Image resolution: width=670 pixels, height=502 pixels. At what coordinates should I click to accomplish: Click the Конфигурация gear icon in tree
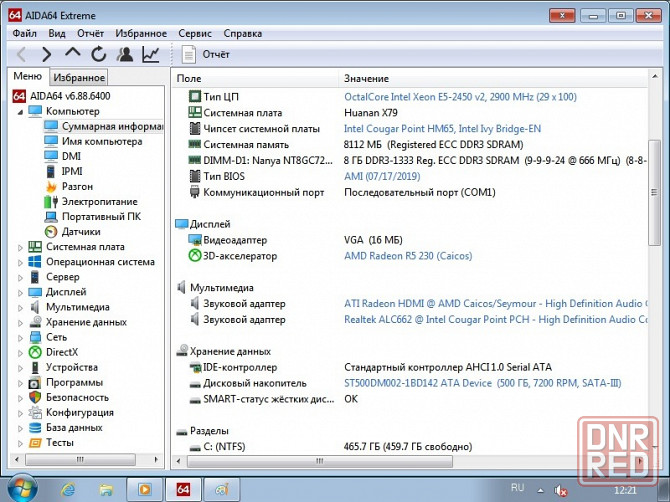(x=35, y=412)
